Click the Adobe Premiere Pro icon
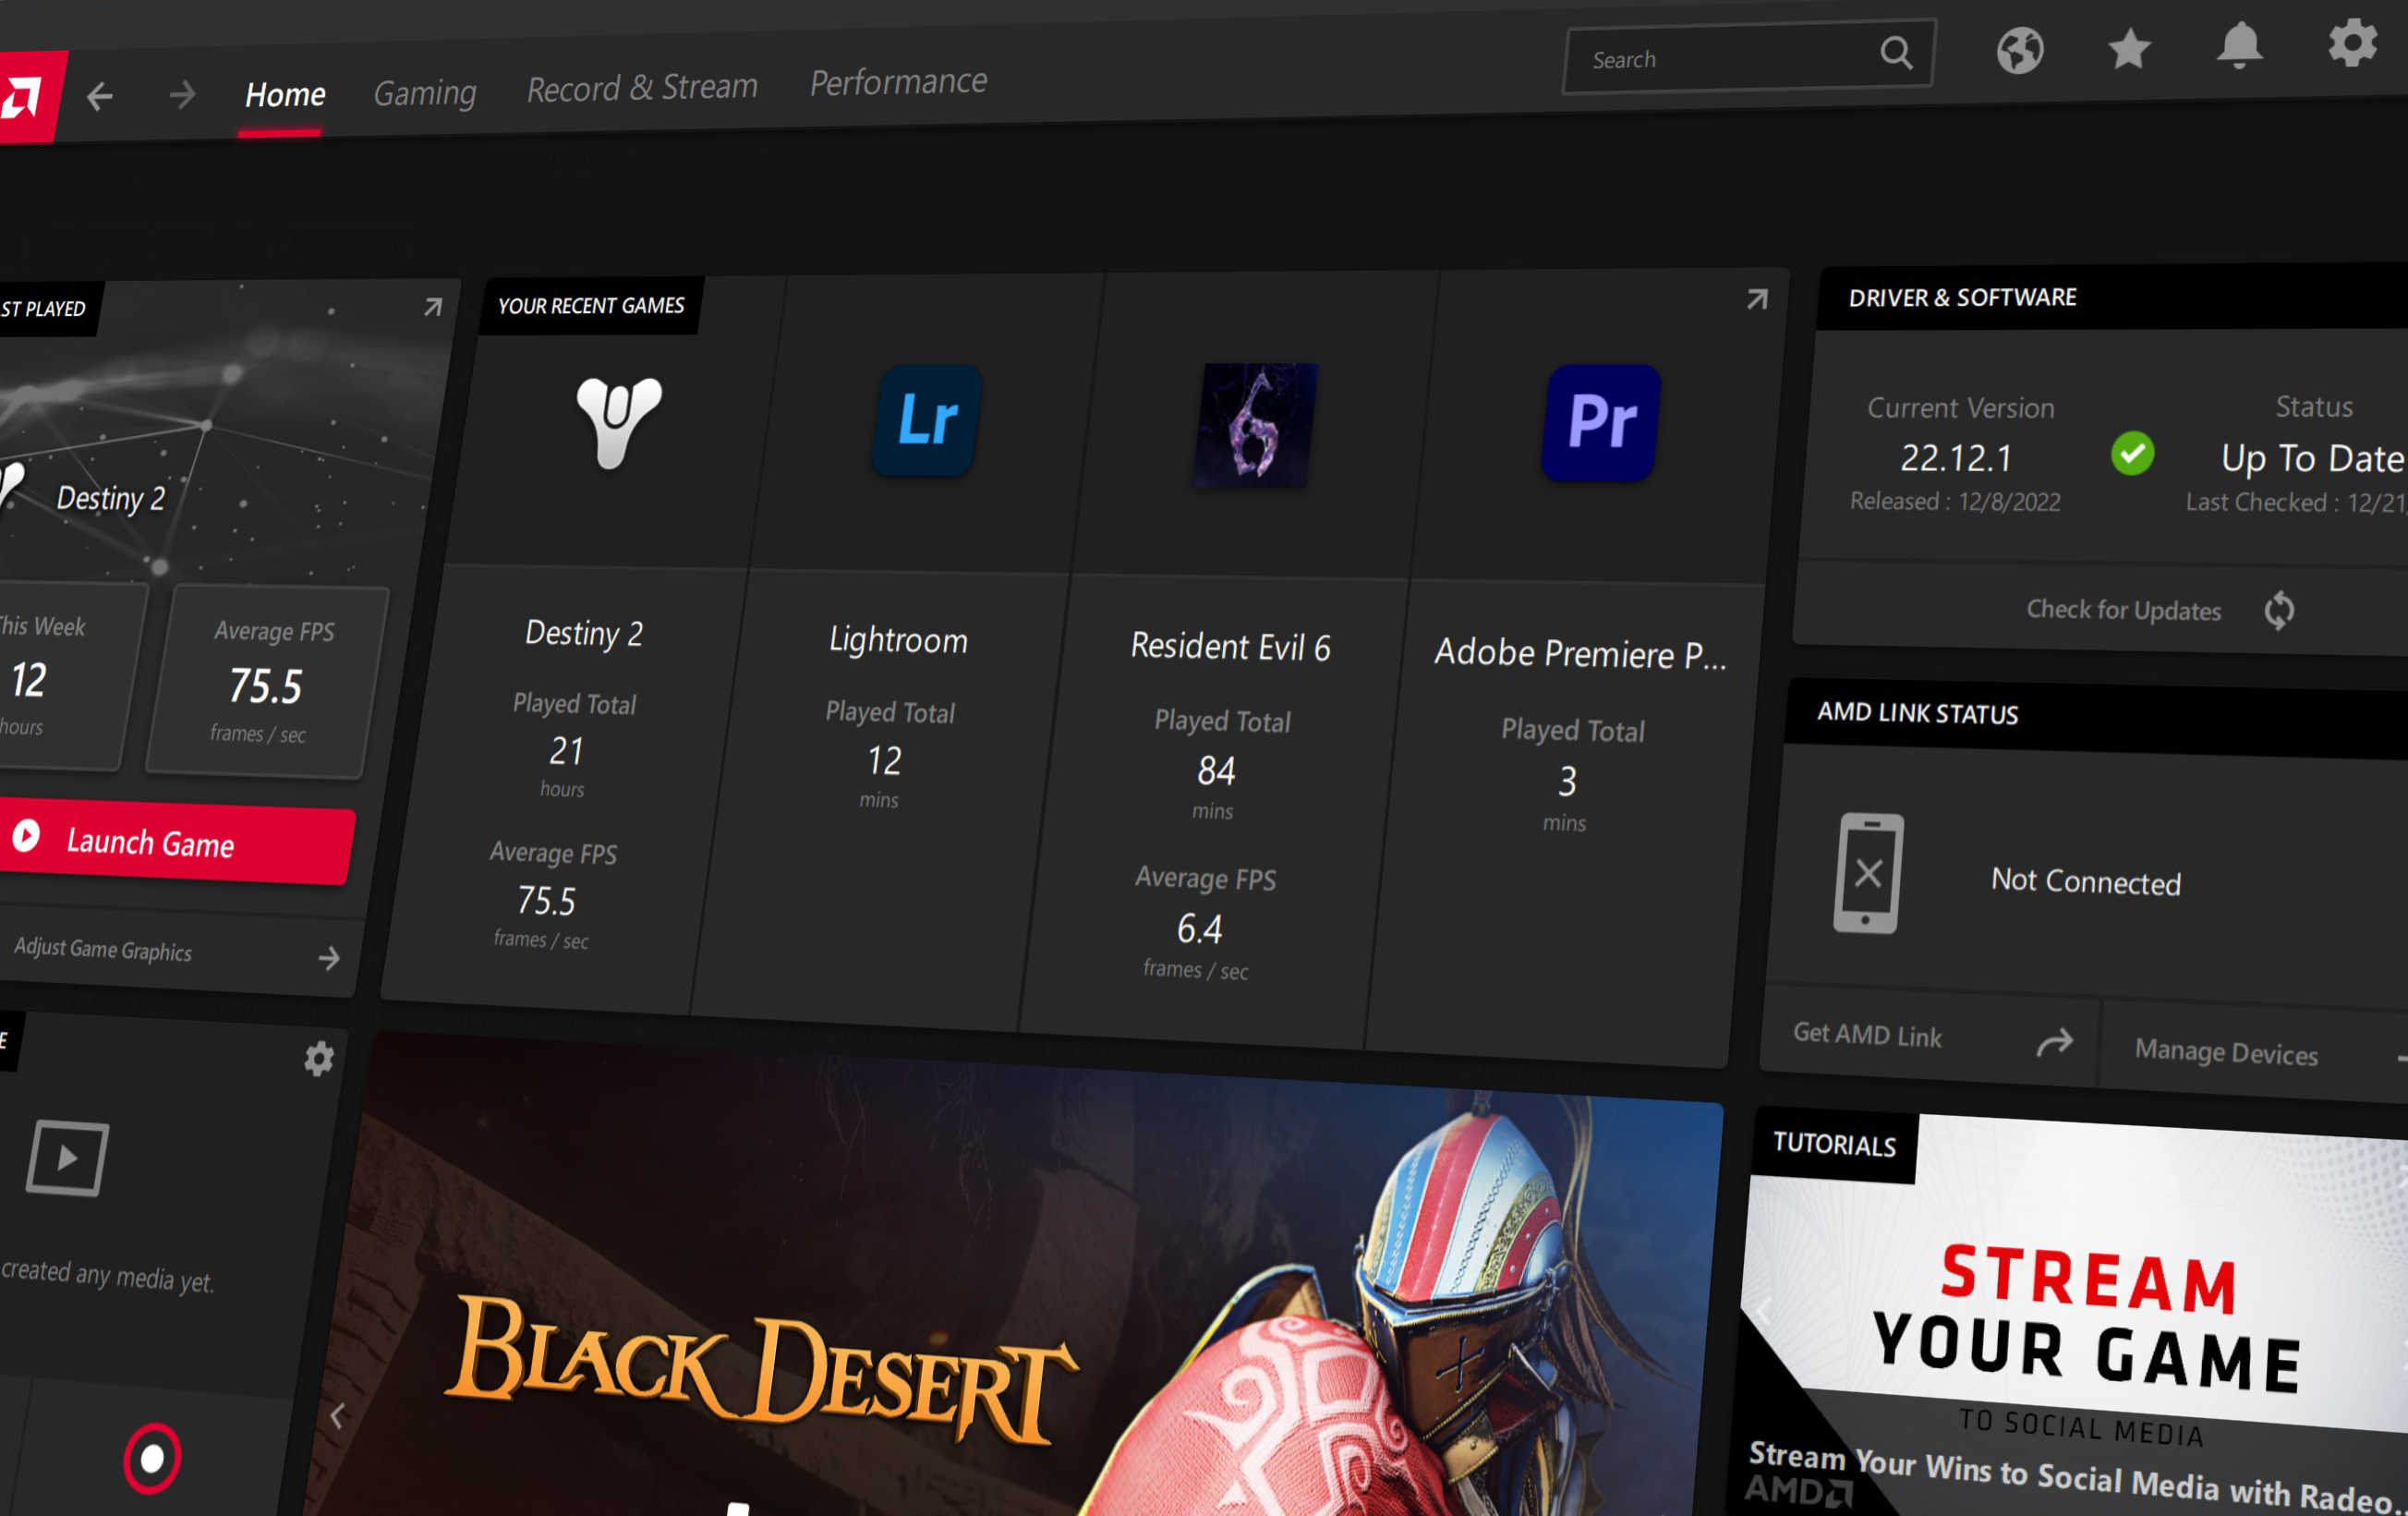Image resolution: width=2408 pixels, height=1516 pixels. click(x=1598, y=424)
